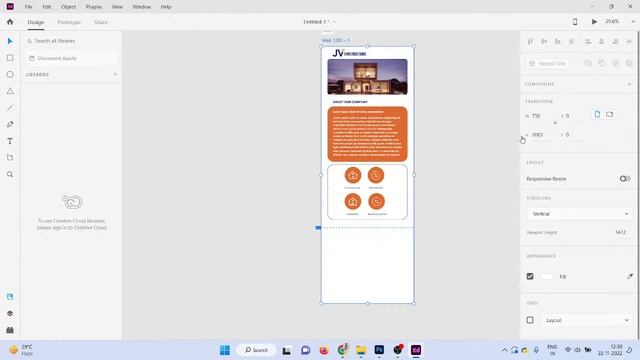640x360 pixels.
Task: Click Document Assets button
Action: 71,58
